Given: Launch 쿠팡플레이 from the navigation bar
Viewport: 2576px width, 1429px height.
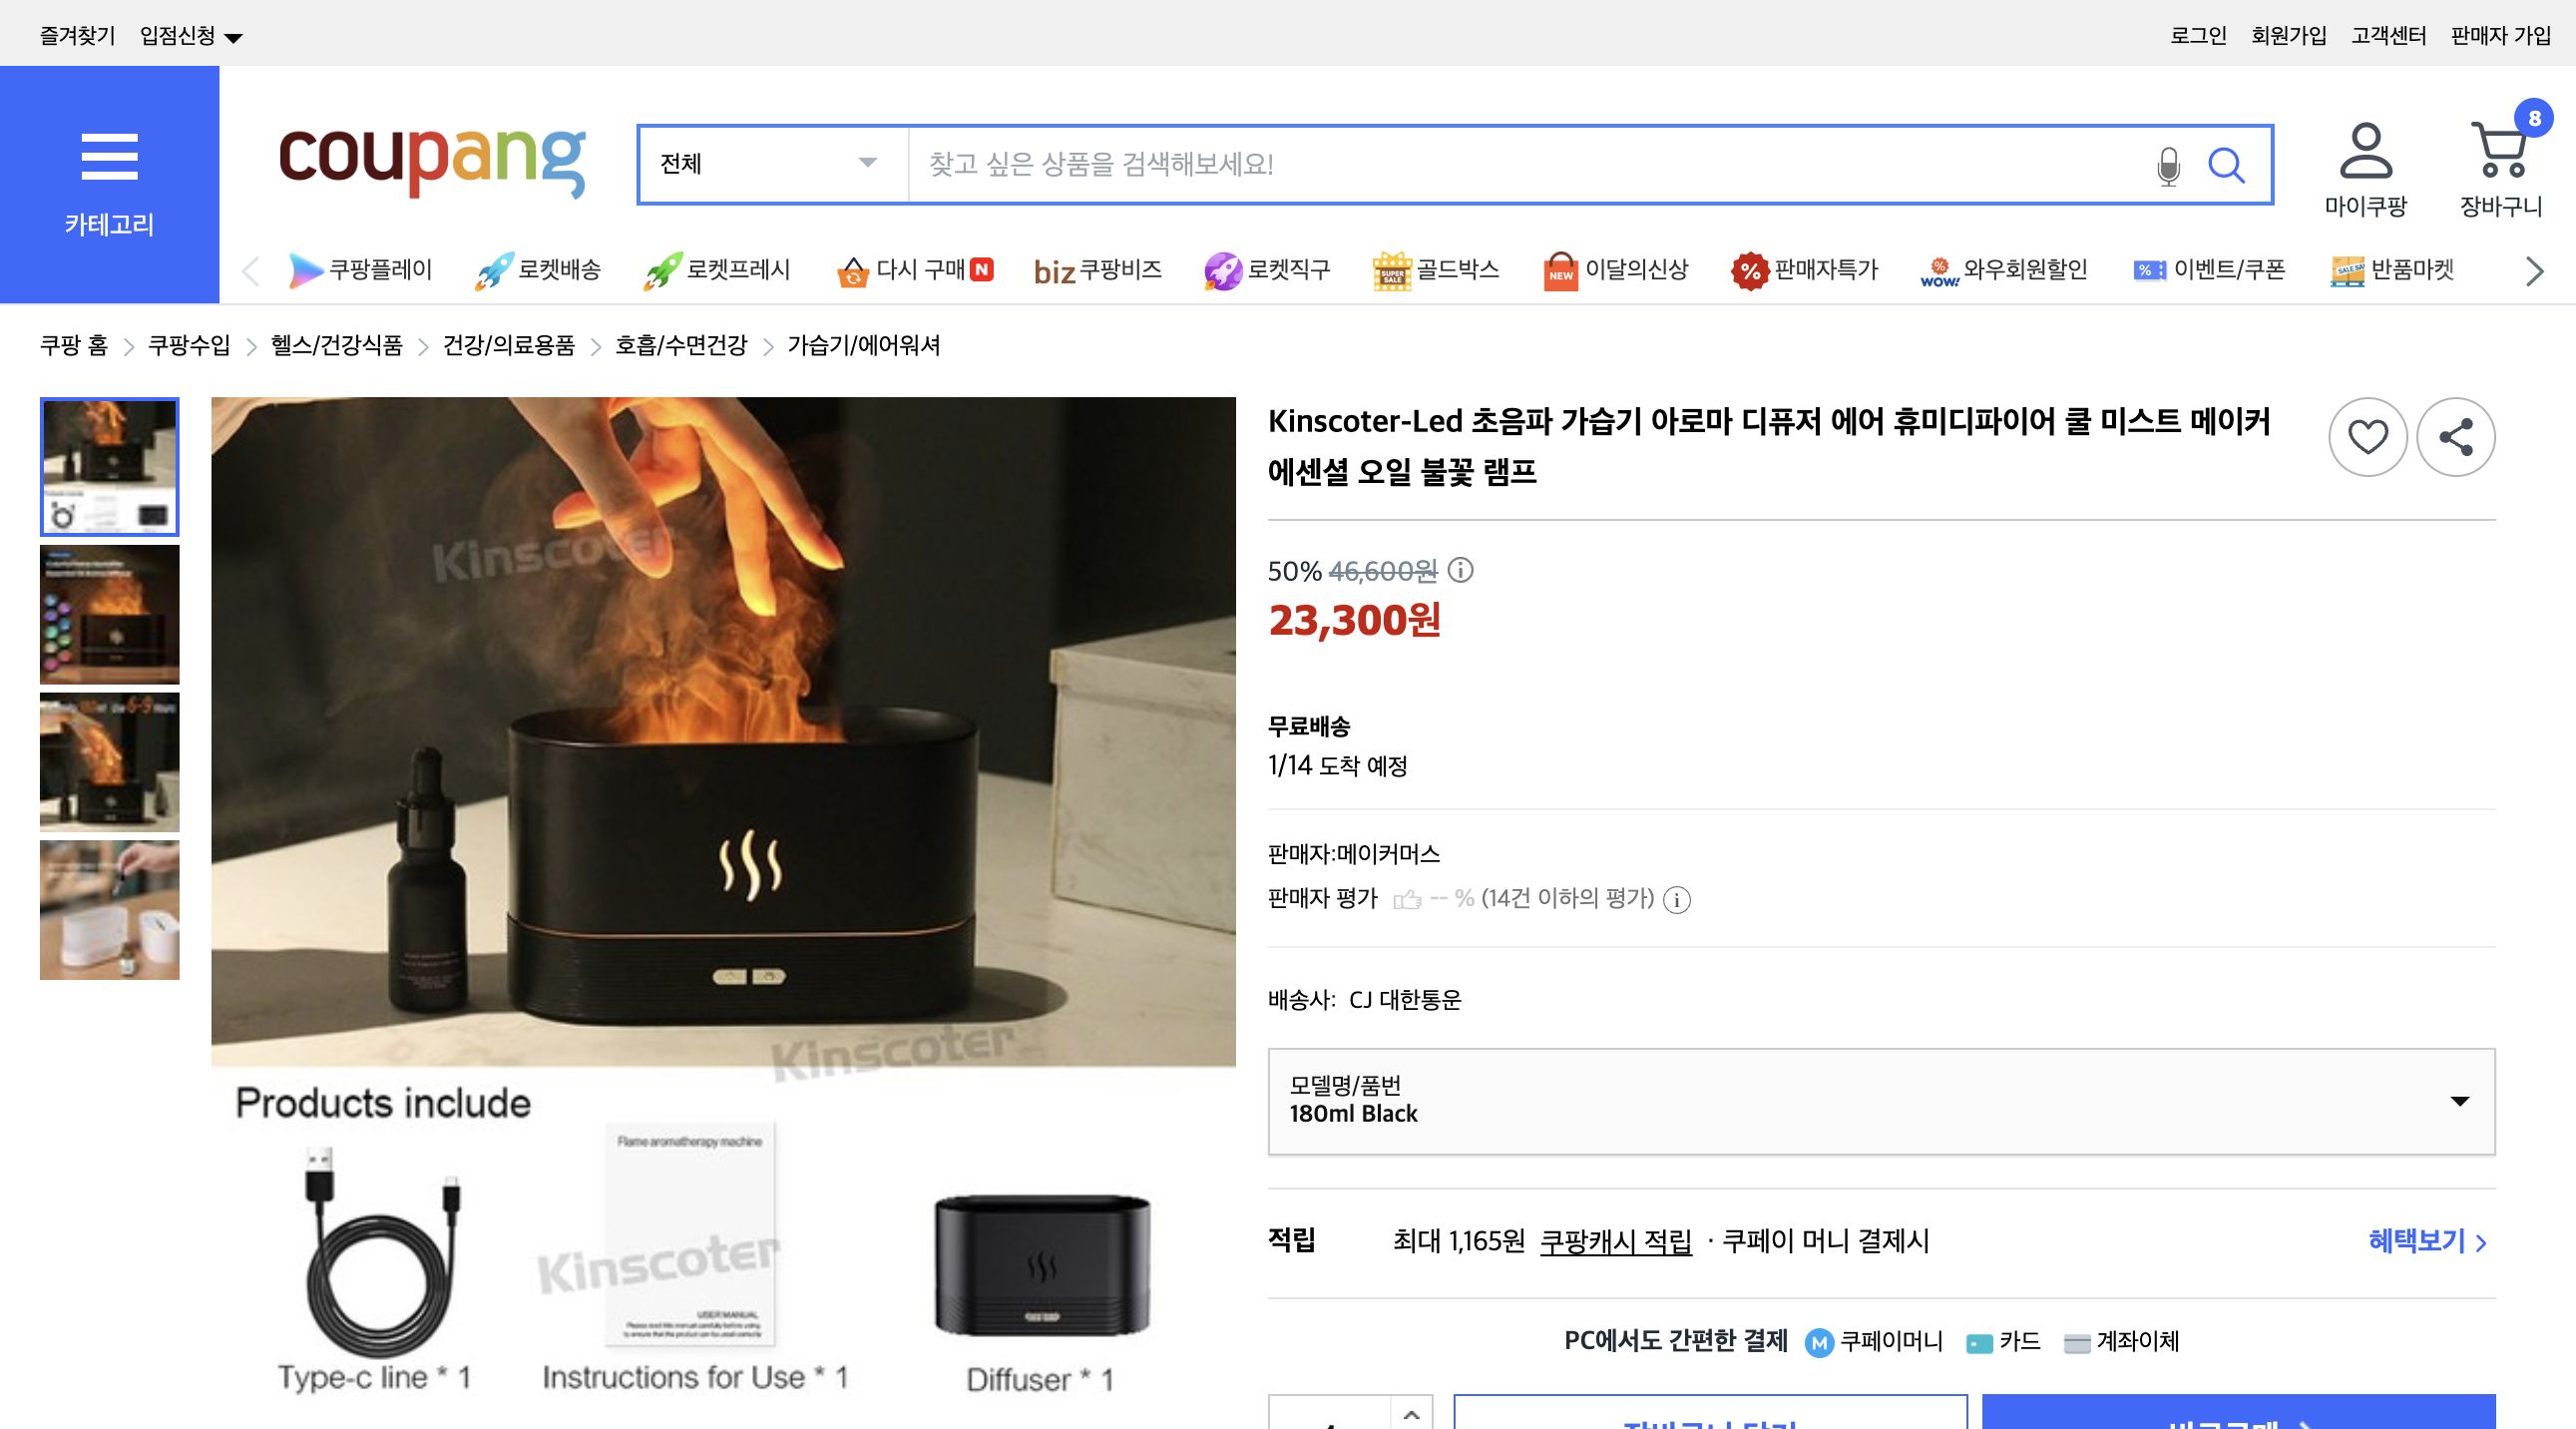Looking at the screenshot, I should pyautogui.click(x=308, y=270).
